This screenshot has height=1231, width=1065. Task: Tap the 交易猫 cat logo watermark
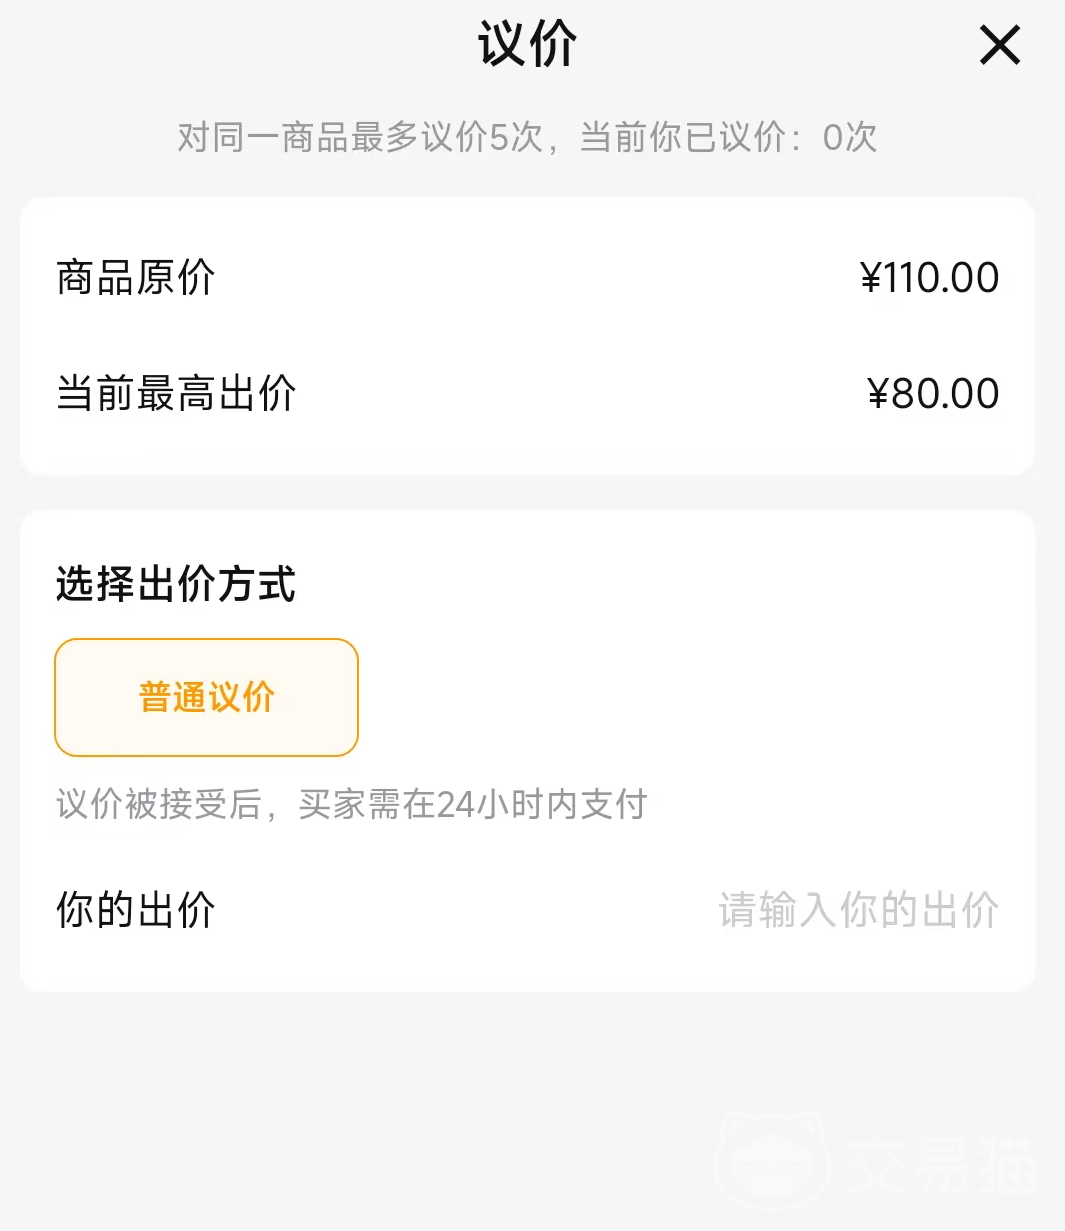tap(772, 1162)
